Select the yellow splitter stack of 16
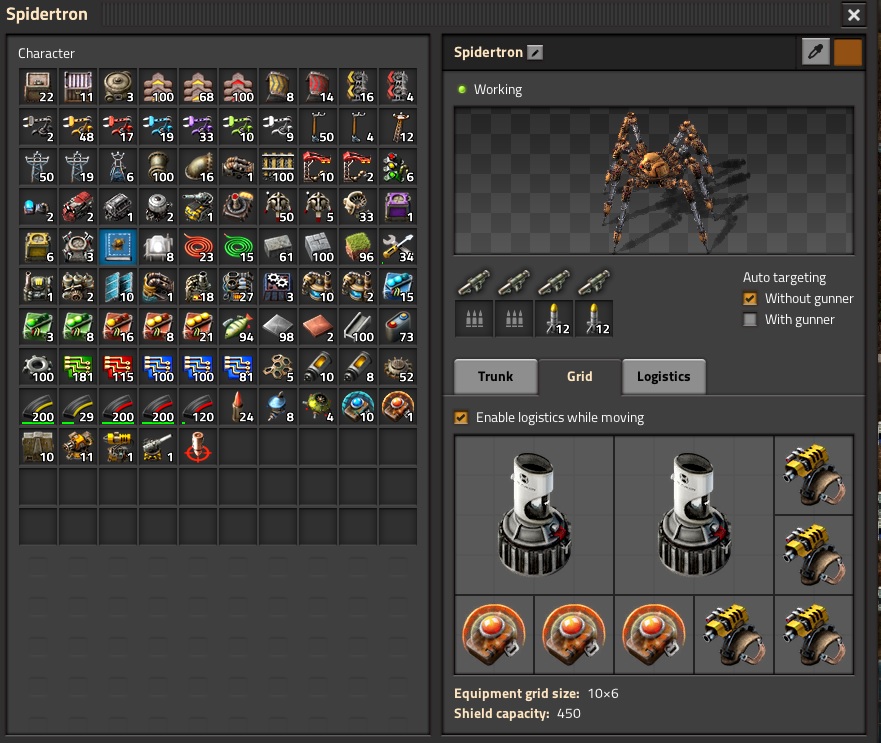Viewport: 881px width, 743px height. [358, 87]
